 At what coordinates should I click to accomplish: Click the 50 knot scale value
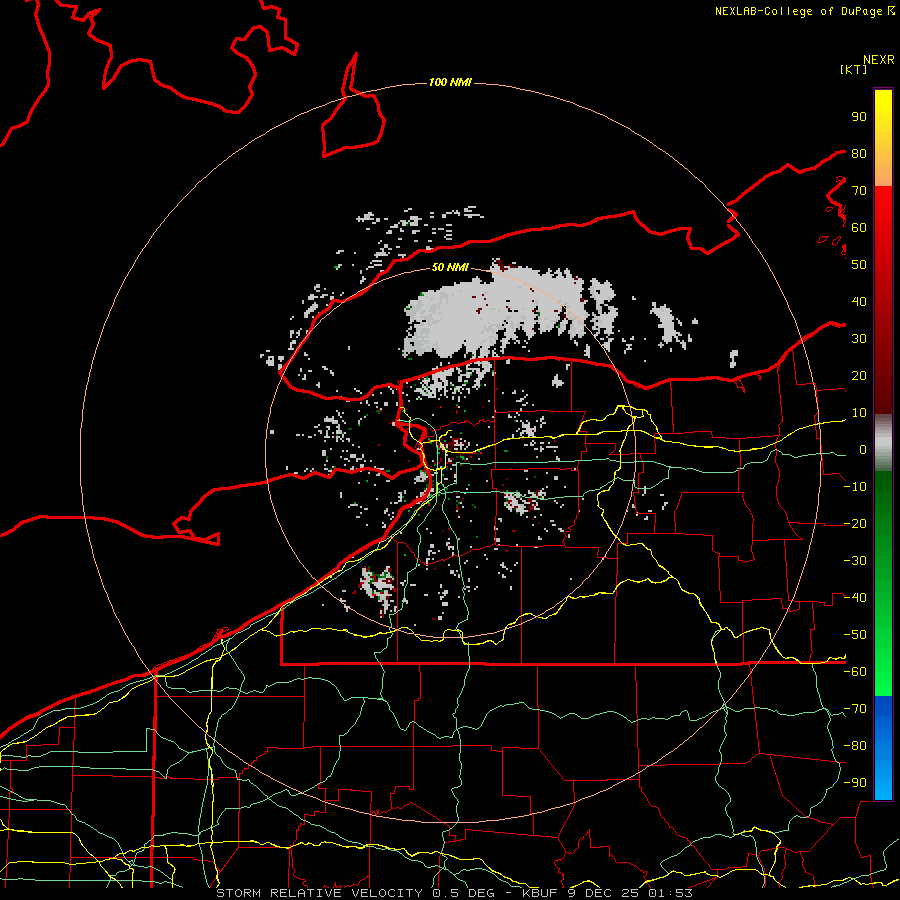click(859, 265)
